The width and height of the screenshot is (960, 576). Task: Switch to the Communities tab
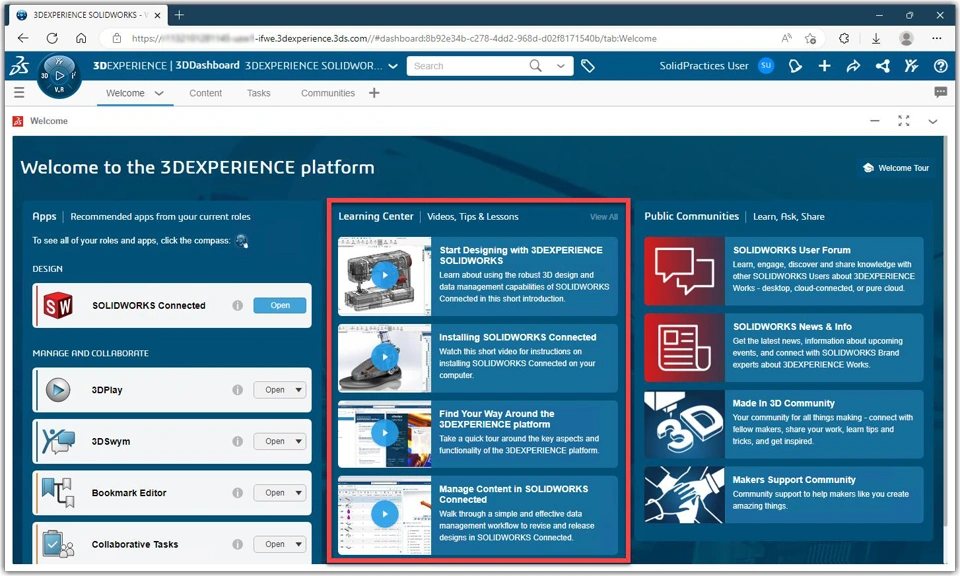point(328,93)
